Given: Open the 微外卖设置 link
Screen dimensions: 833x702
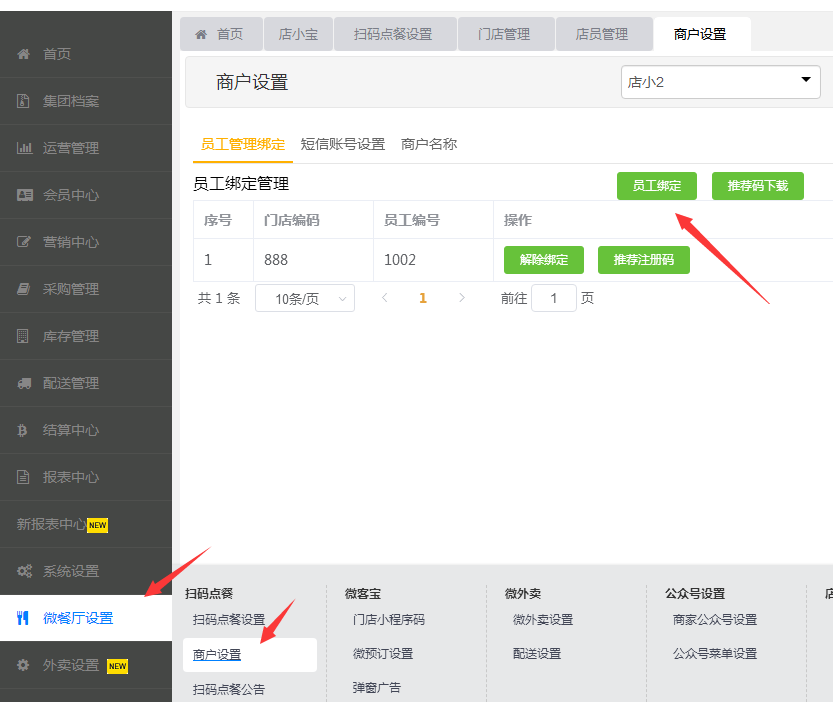Looking at the screenshot, I should 543,620.
